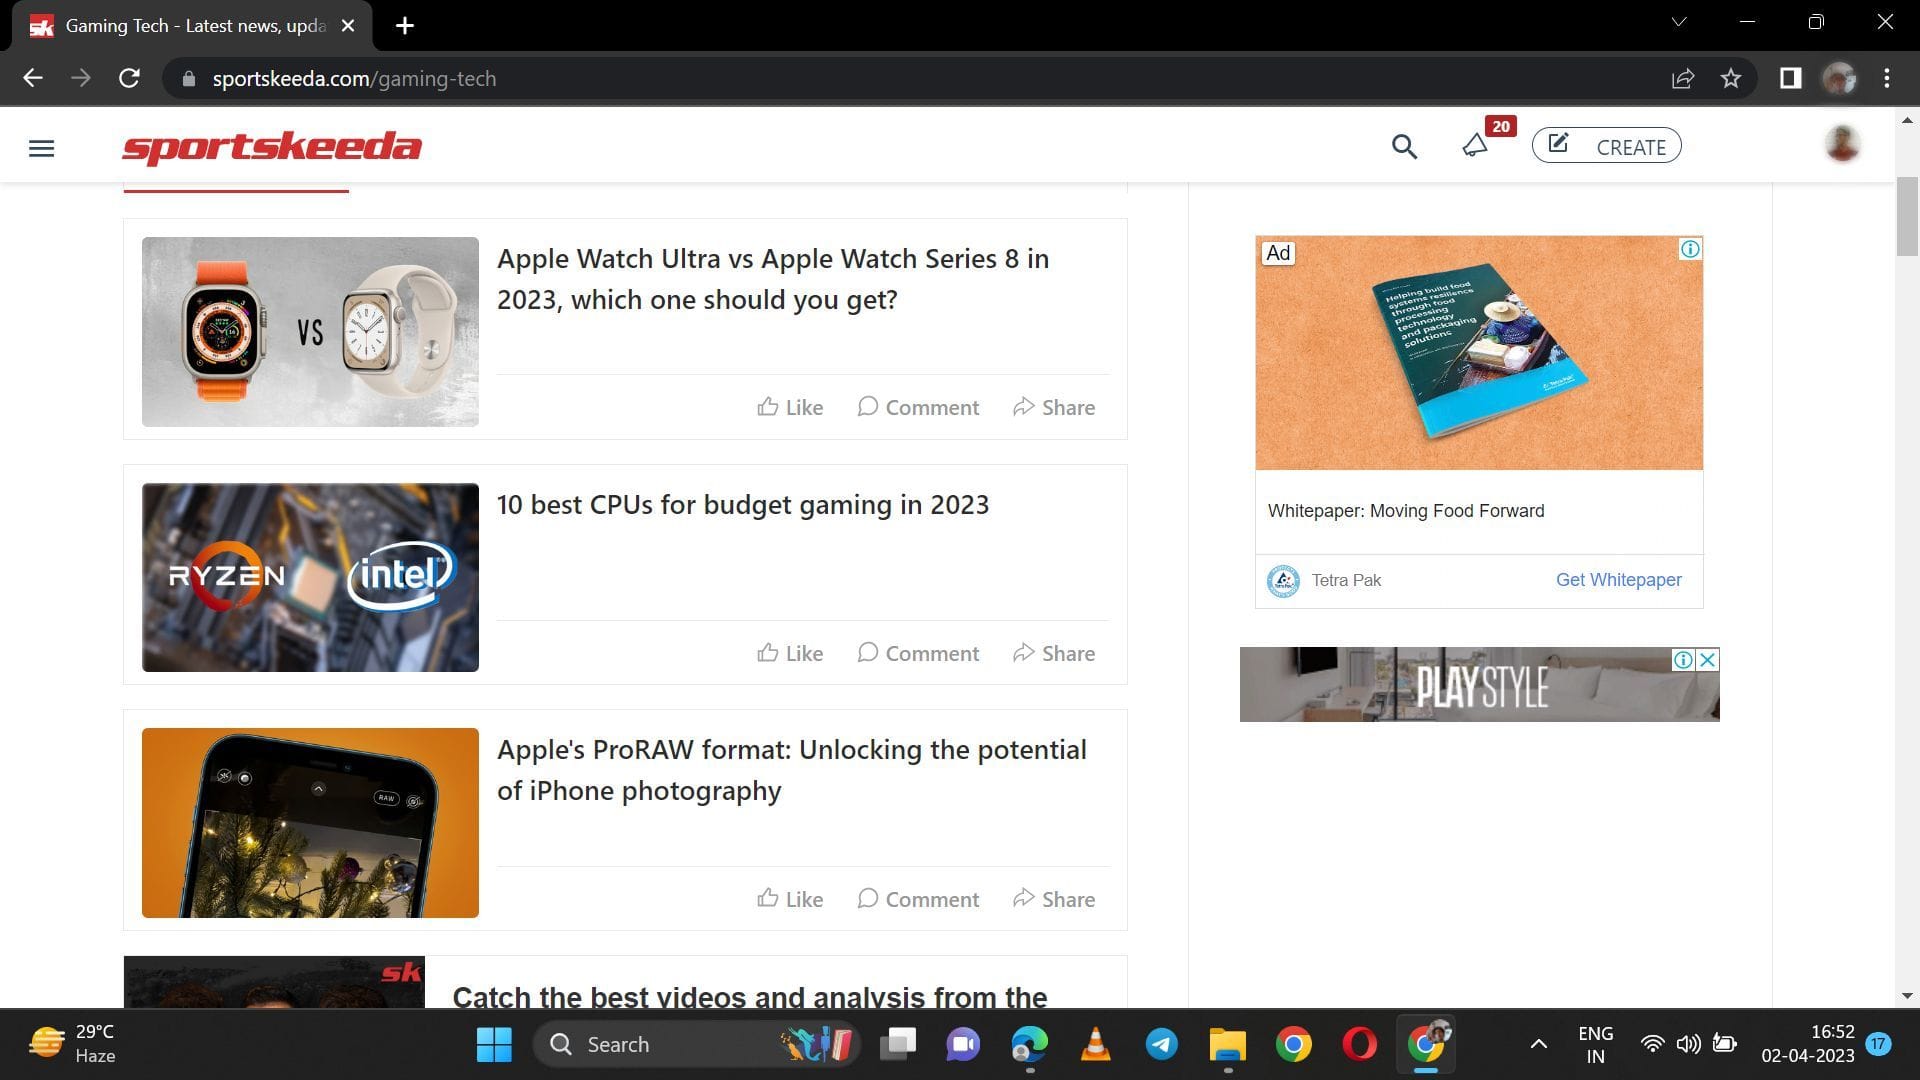Launch VLC media player from the taskbar
Viewport: 1920px width, 1080px height.
[1095, 1044]
